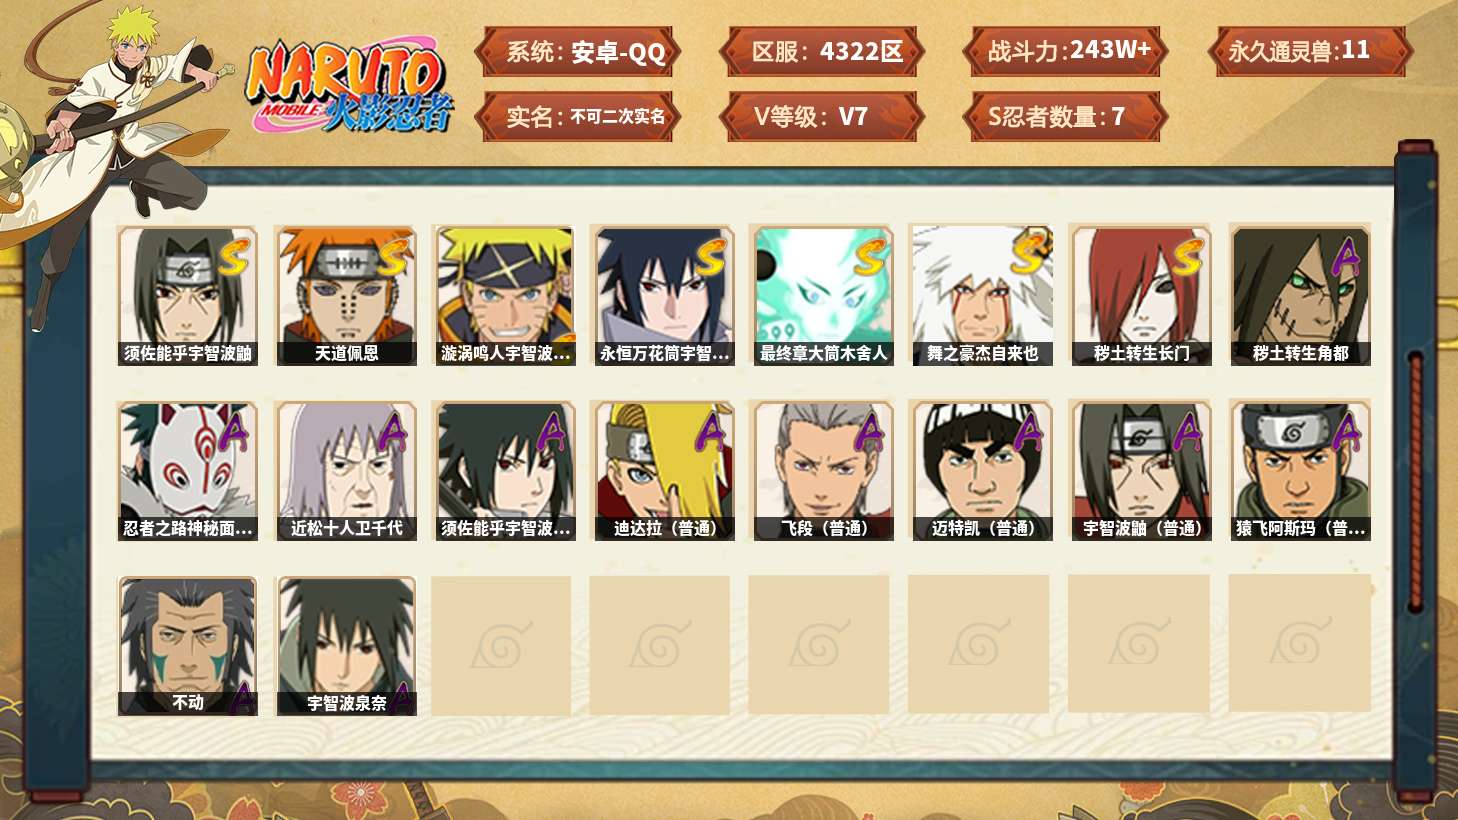Select the 秽土转生长门 ninja portrait

(x=1141, y=296)
